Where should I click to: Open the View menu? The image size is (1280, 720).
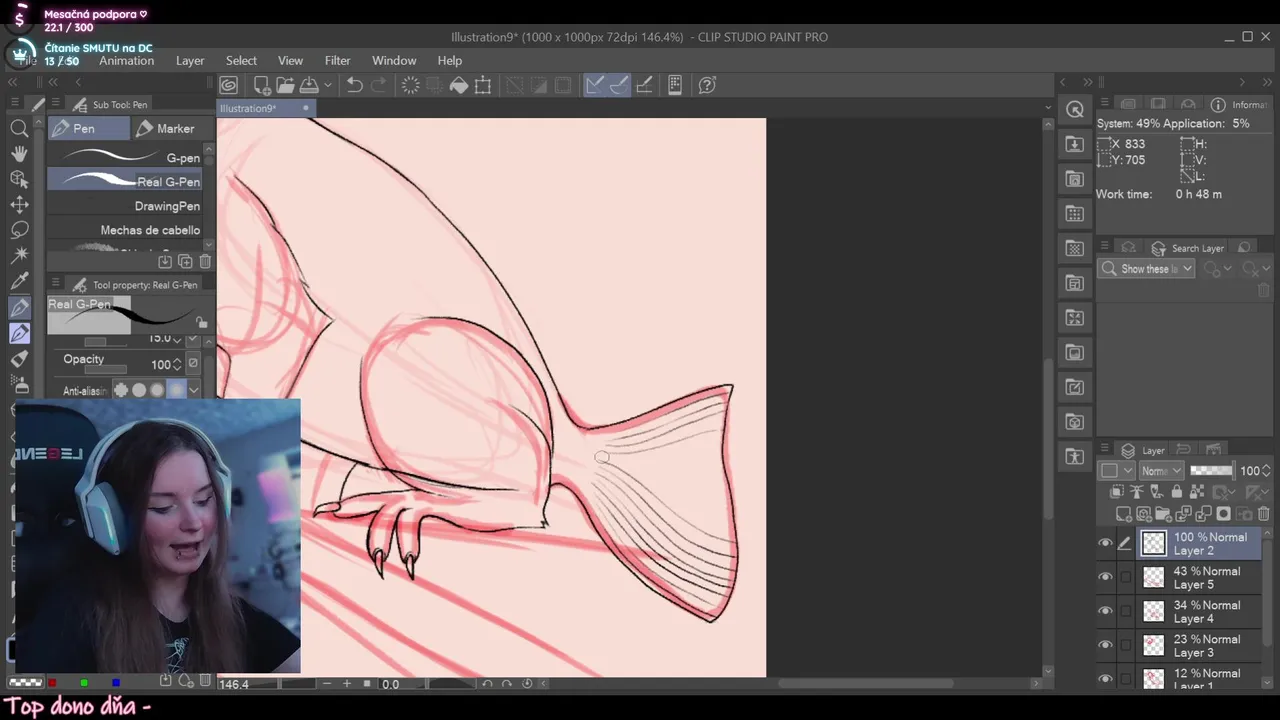coord(290,61)
